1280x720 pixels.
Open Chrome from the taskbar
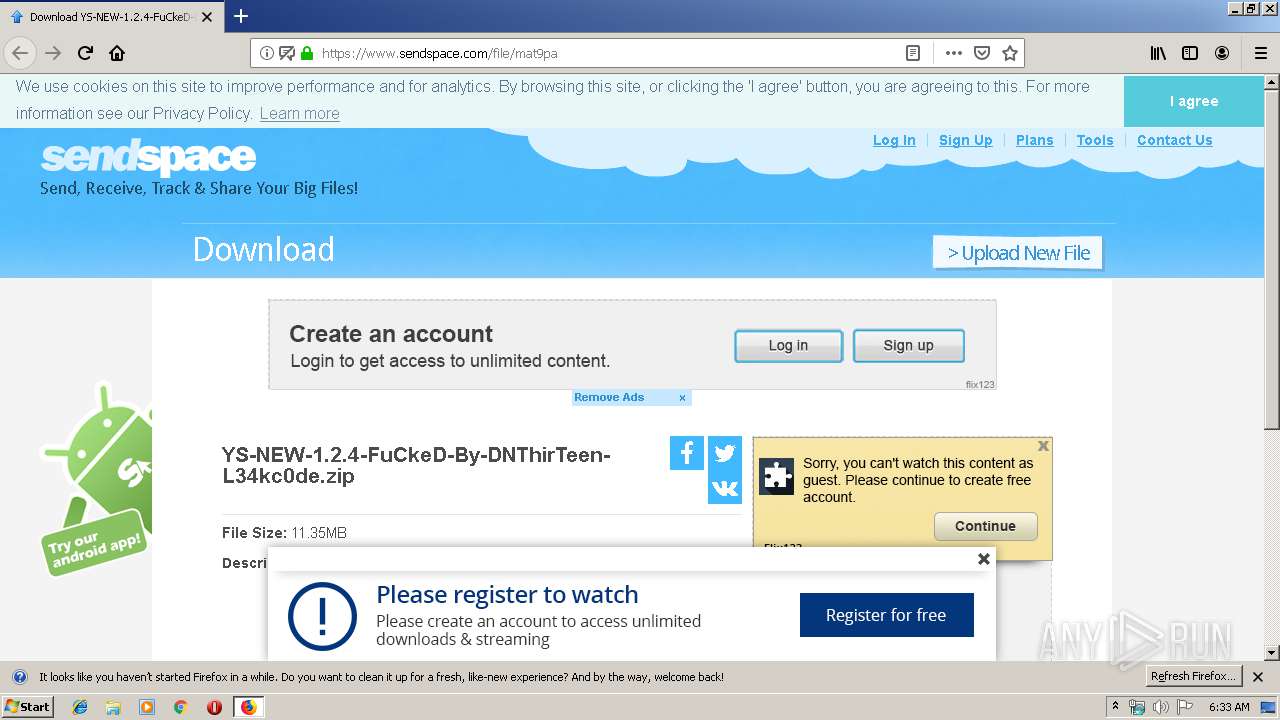181,707
